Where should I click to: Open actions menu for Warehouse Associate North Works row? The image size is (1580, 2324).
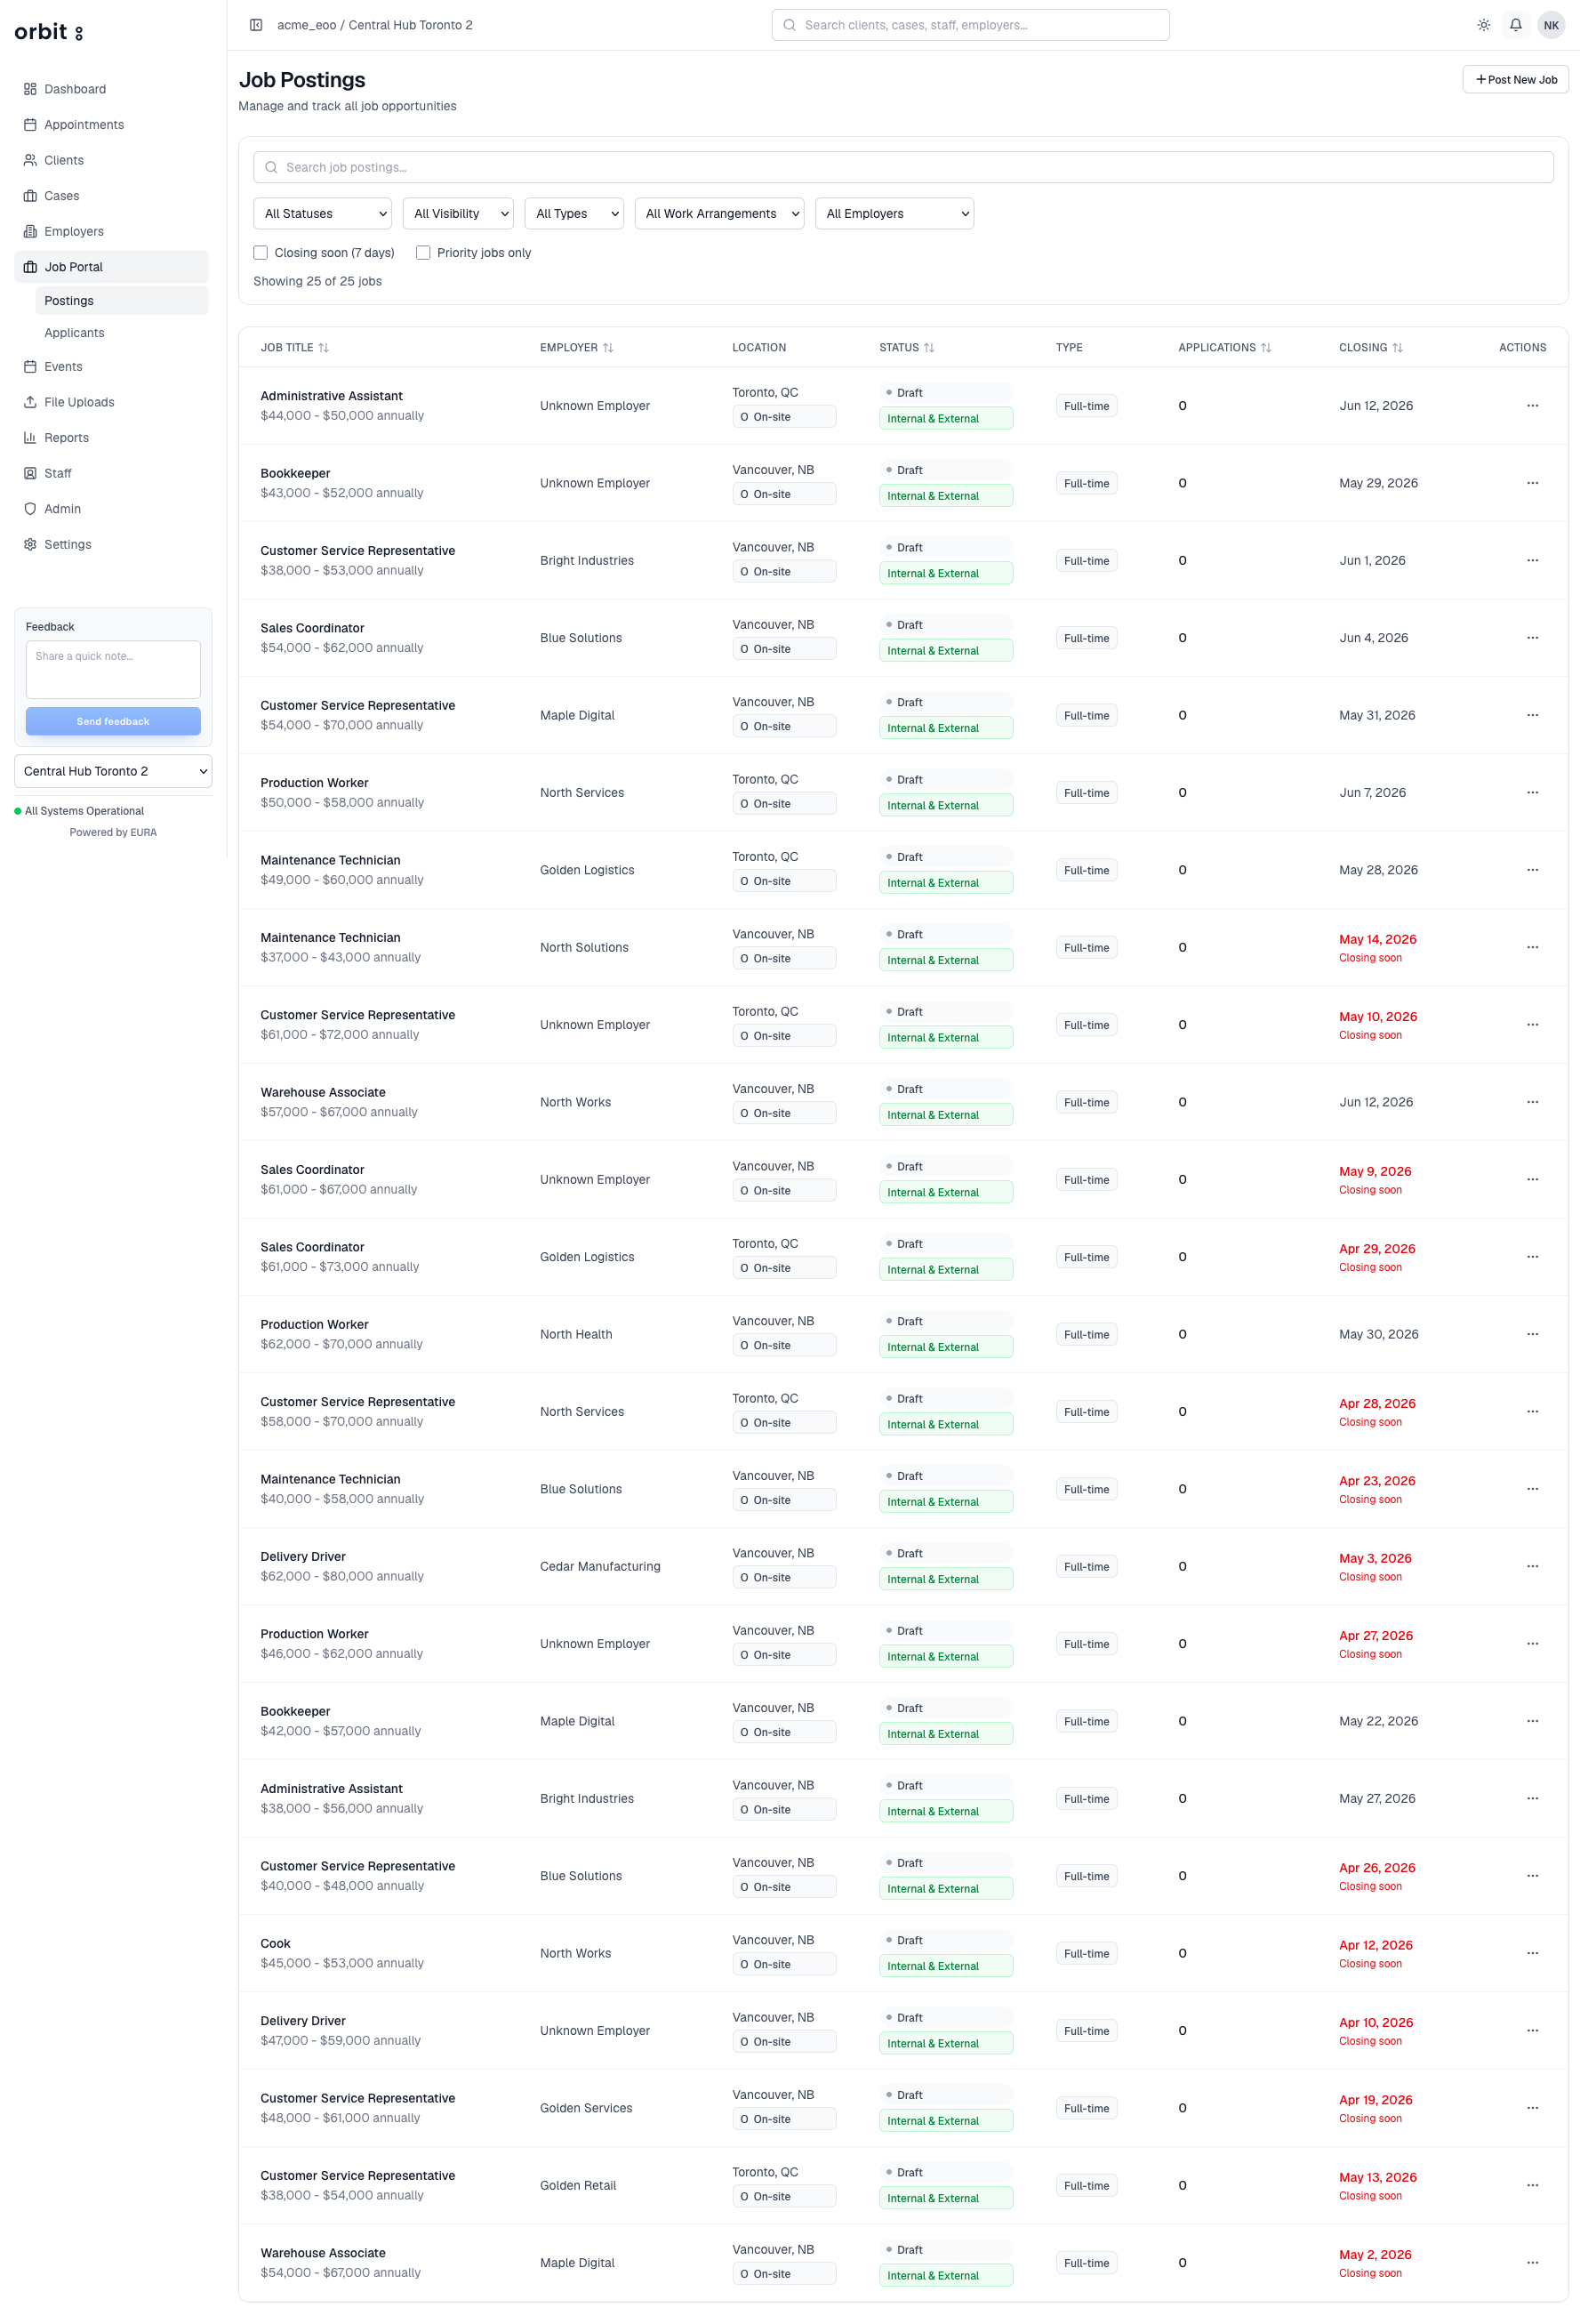1532,1102
